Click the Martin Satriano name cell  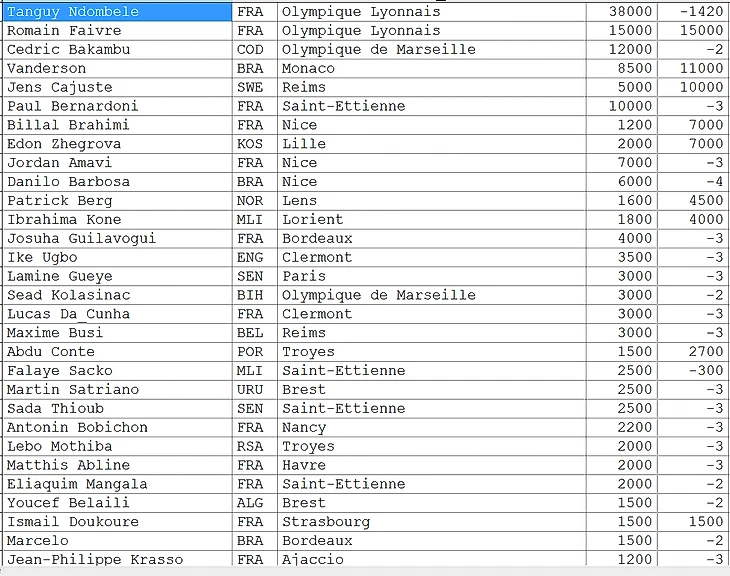[117, 390]
